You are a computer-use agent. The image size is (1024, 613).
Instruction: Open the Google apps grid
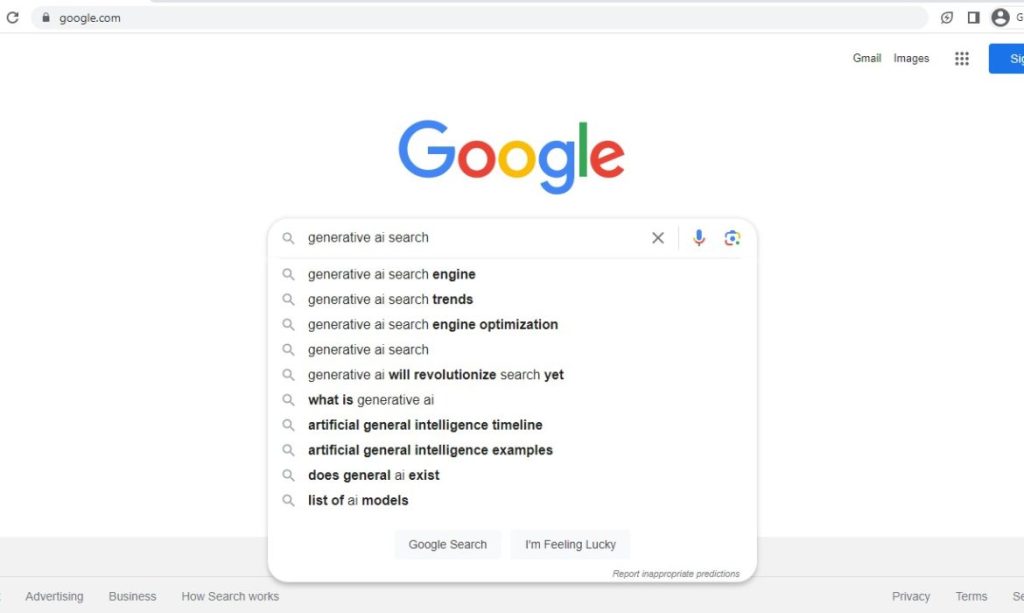click(962, 59)
